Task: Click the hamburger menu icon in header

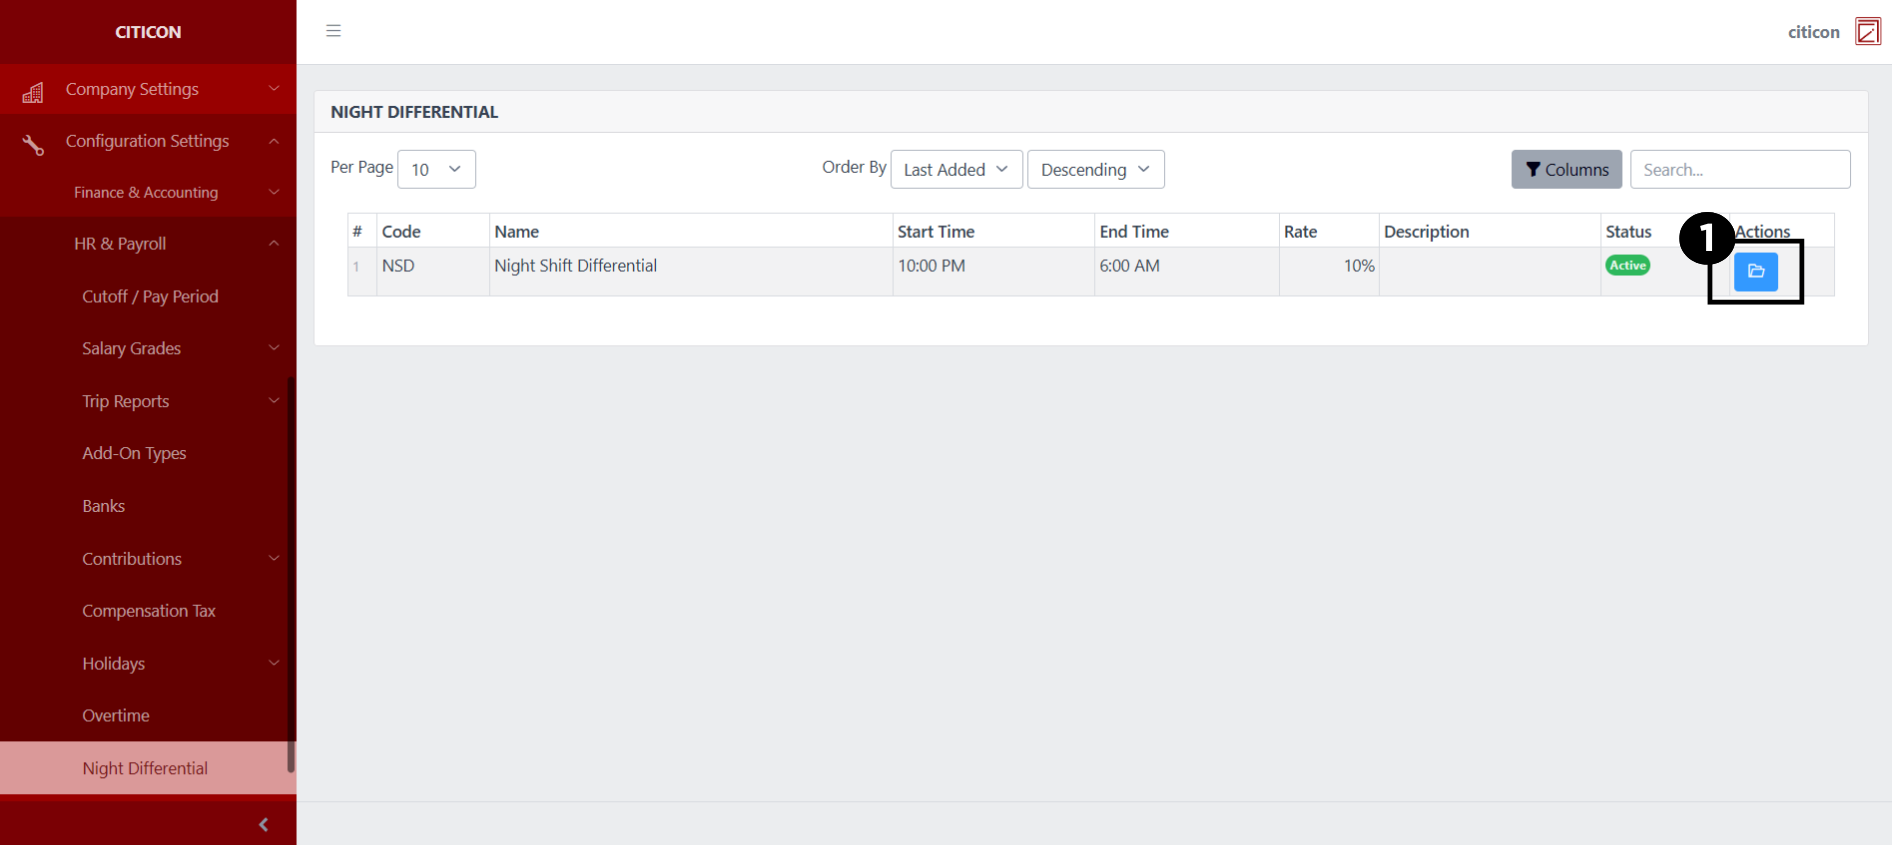Action: (x=333, y=31)
